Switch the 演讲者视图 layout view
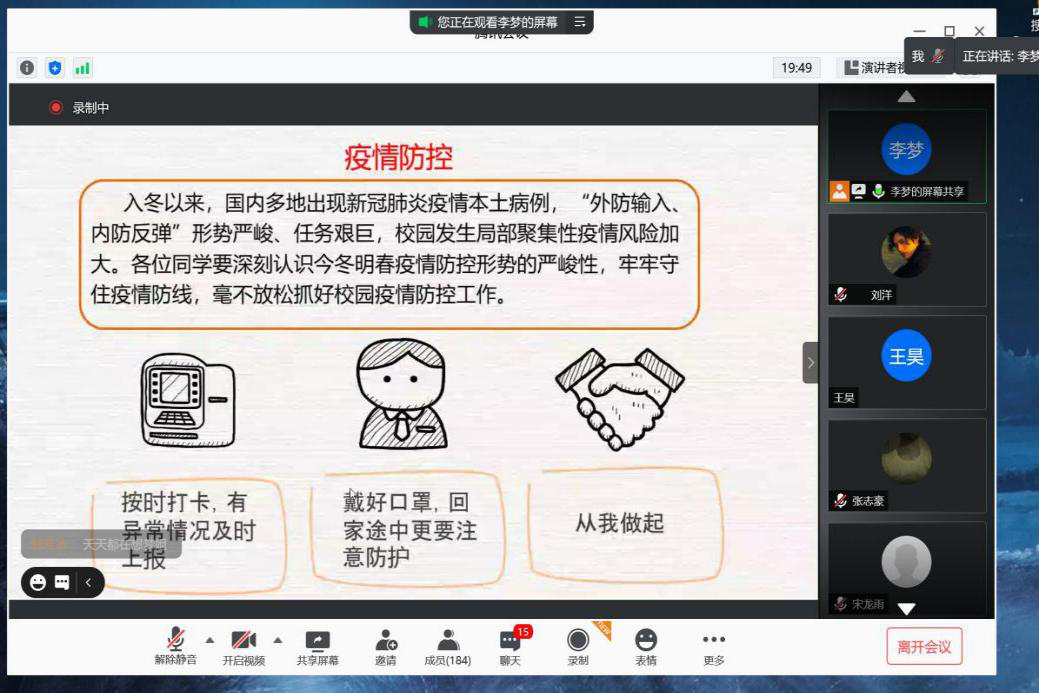Image resolution: width=1039 pixels, height=693 pixels. tap(875, 68)
